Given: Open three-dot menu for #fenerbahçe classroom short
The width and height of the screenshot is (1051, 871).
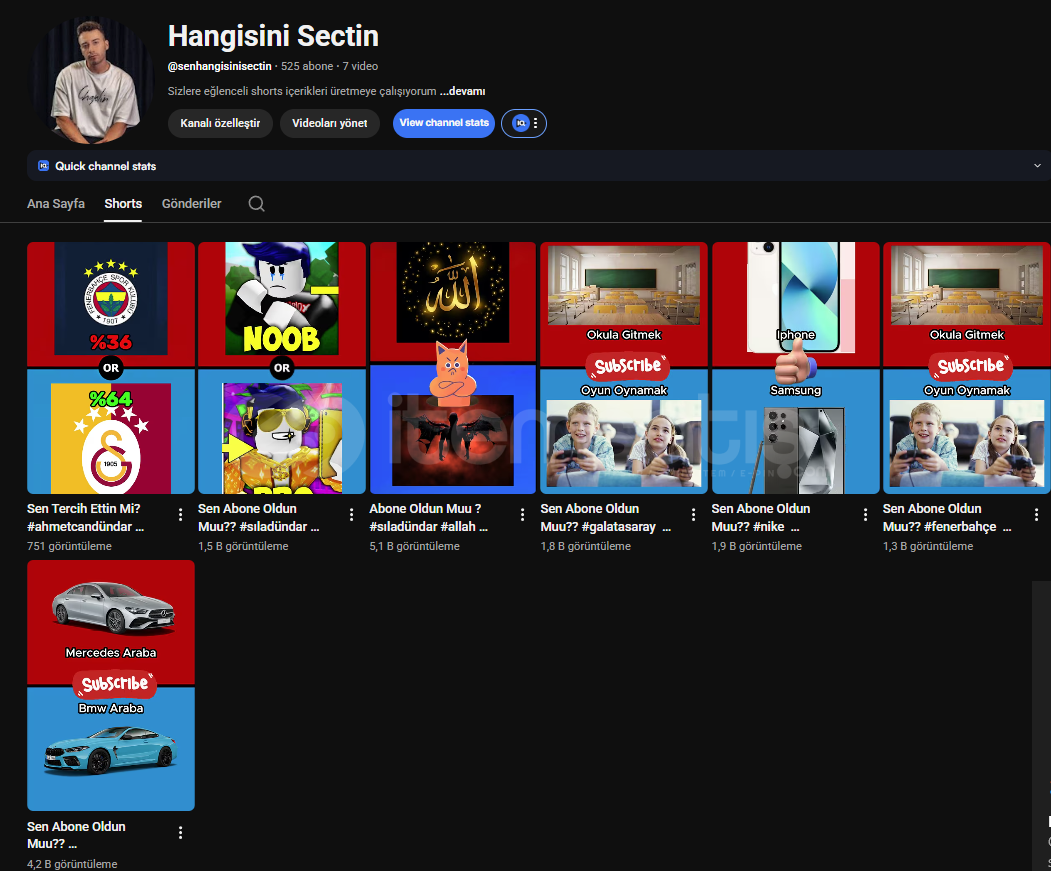Looking at the screenshot, I should point(1036,515).
